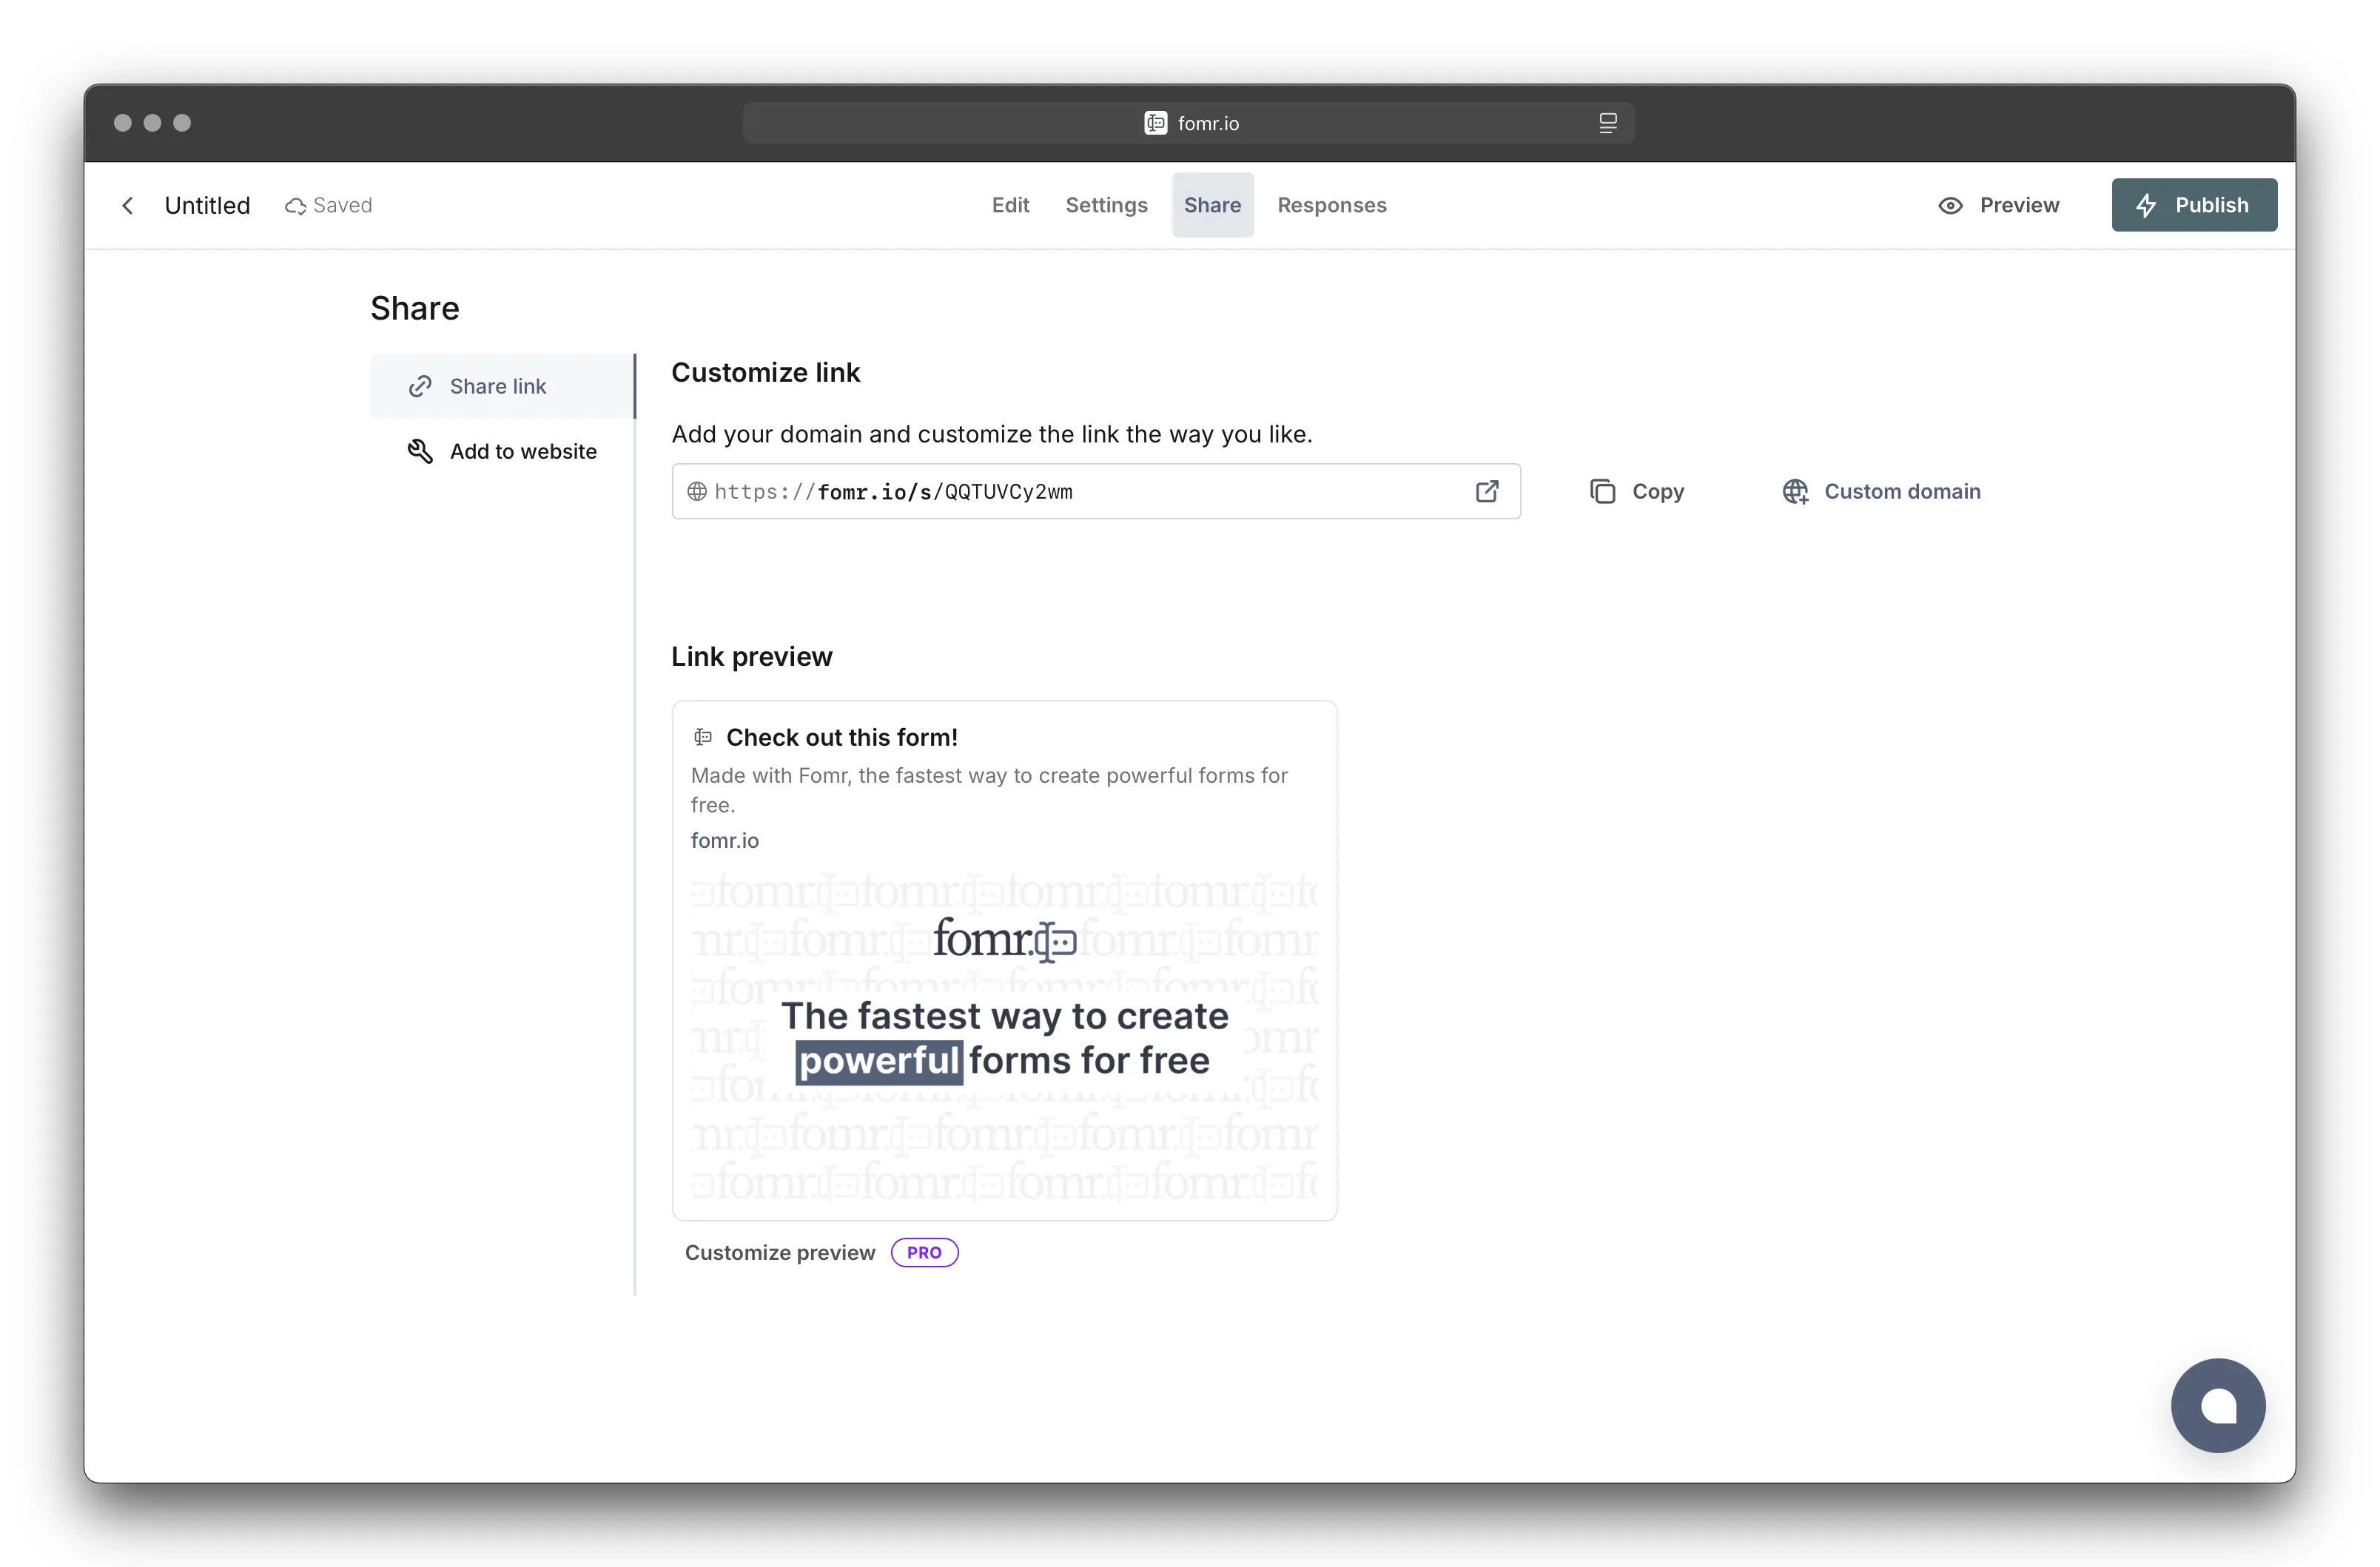Click the eye icon for Preview
The width and height of the screenshot is (2380, 1567).
[x=1950, y=205]
